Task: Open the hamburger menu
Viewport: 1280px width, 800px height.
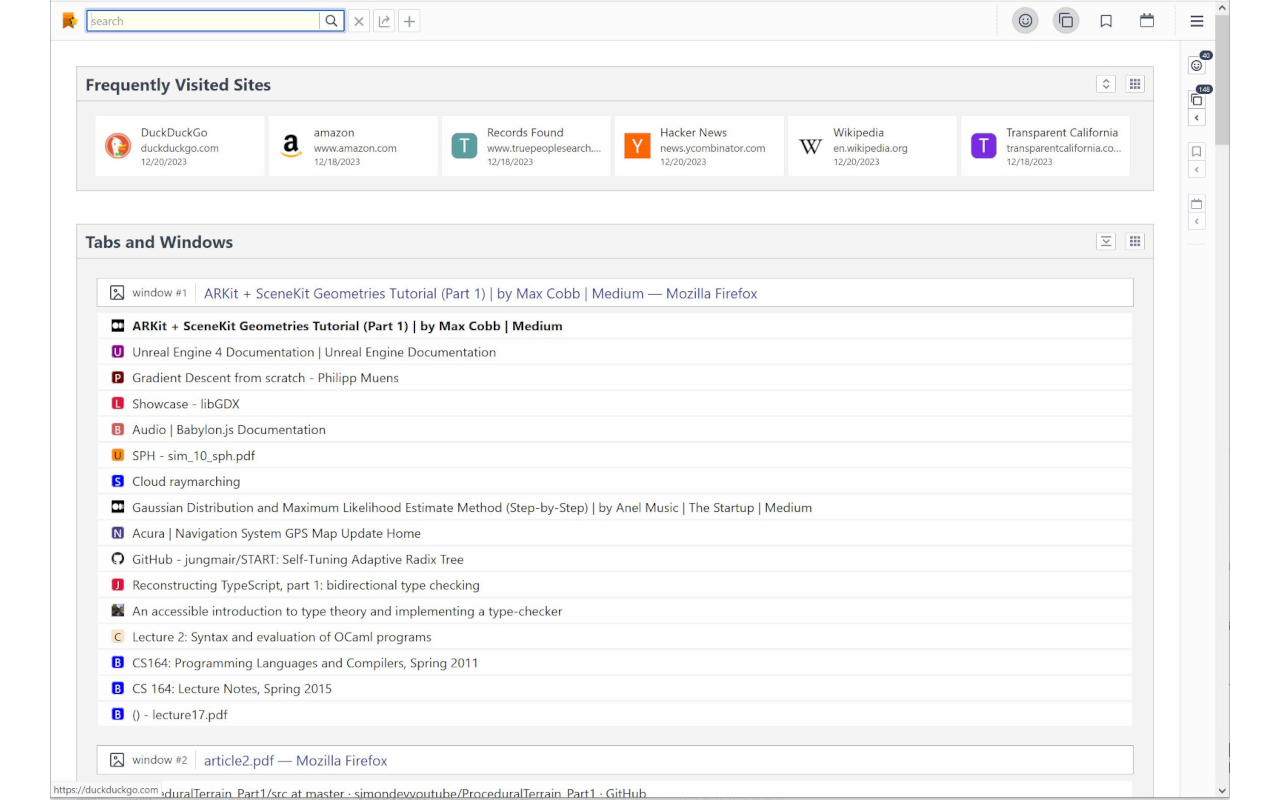Action: 1196,21
